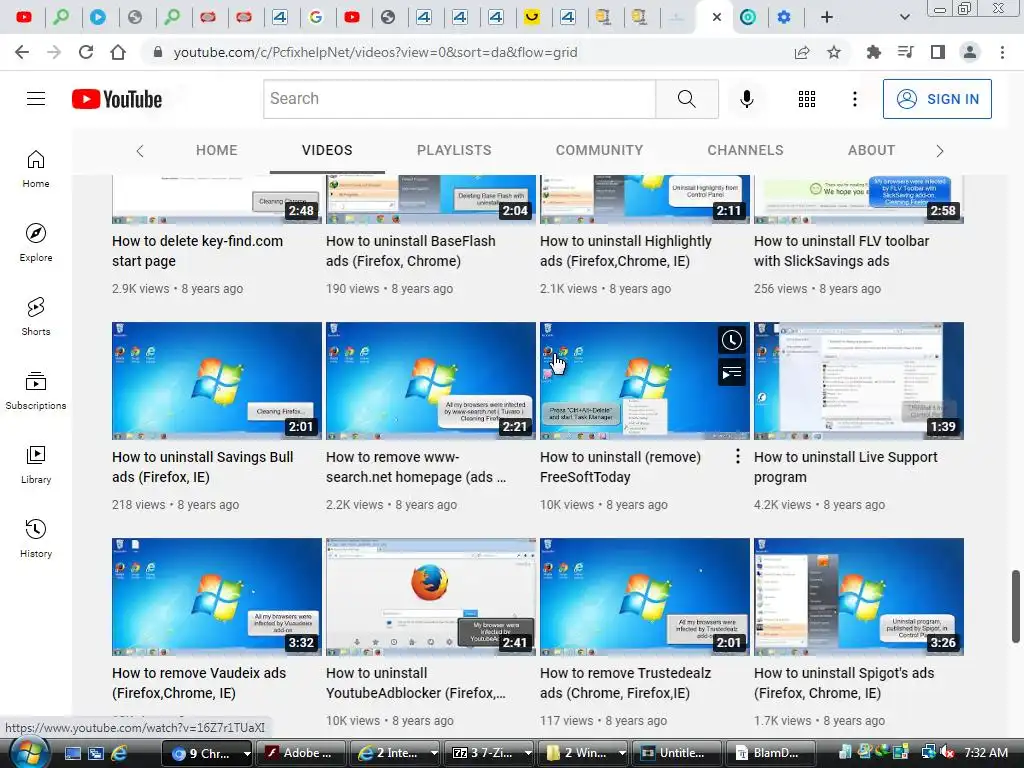This screenshot has height=768, width=1024.
Task: Open Chrome profile avatar
Action: (x=970, y=52)
